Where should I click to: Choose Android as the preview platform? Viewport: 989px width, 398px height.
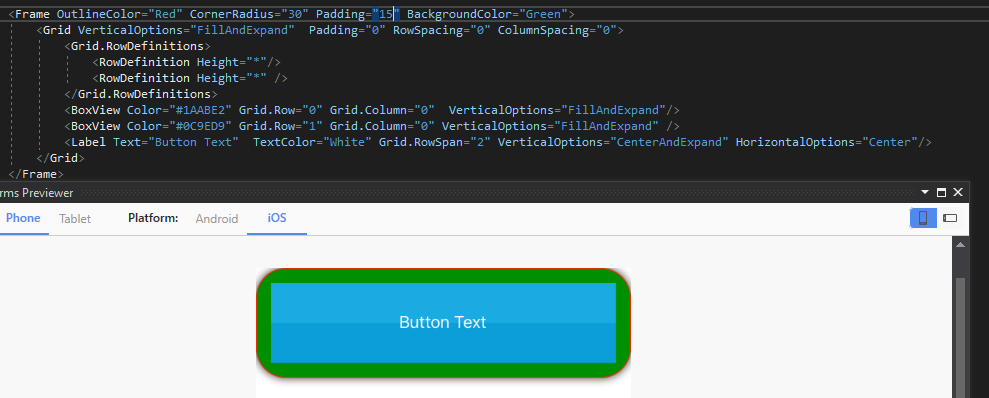[217, 219]
